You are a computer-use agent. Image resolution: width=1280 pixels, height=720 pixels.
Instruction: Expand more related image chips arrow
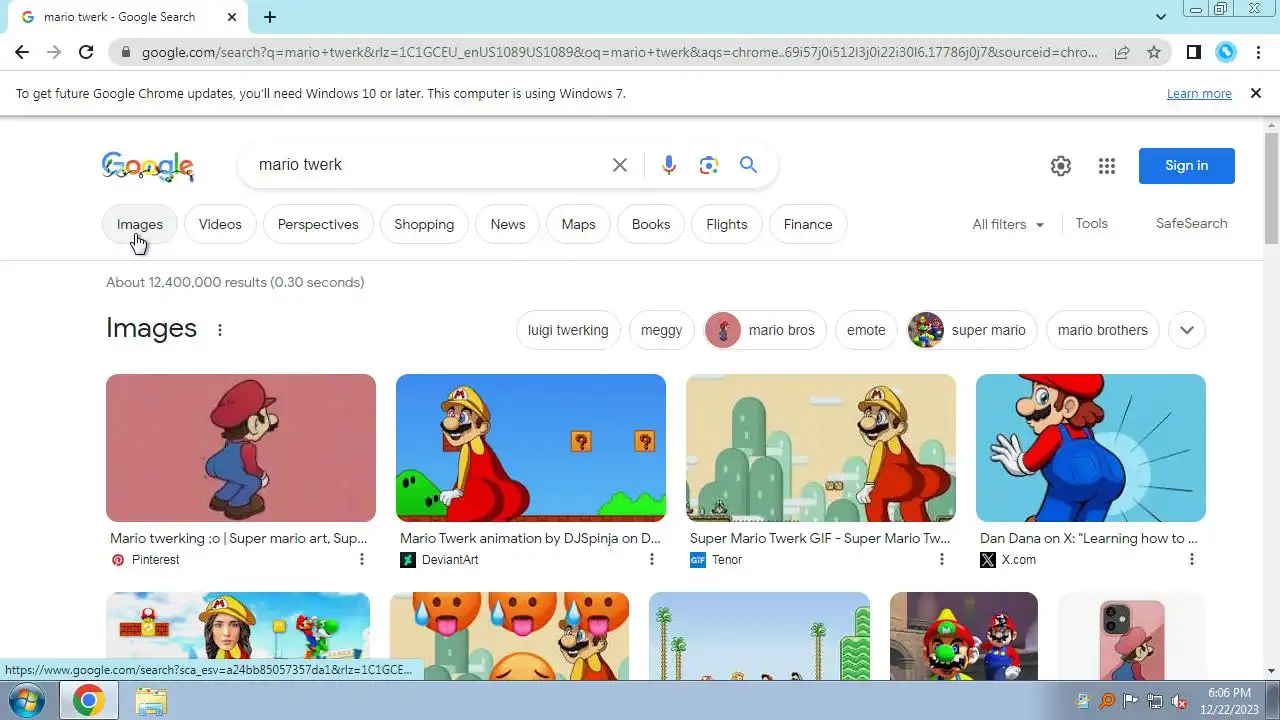point(1187,330)
